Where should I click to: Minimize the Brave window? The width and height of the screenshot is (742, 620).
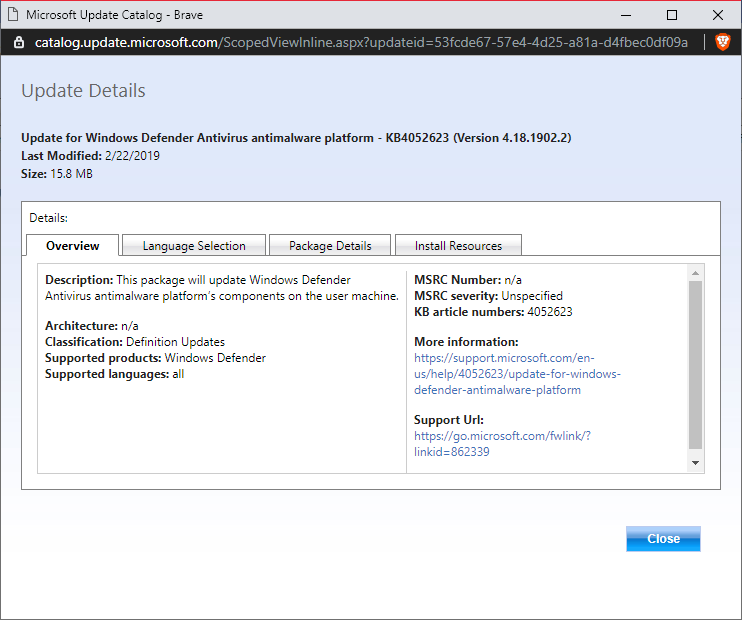pos(626,15)
